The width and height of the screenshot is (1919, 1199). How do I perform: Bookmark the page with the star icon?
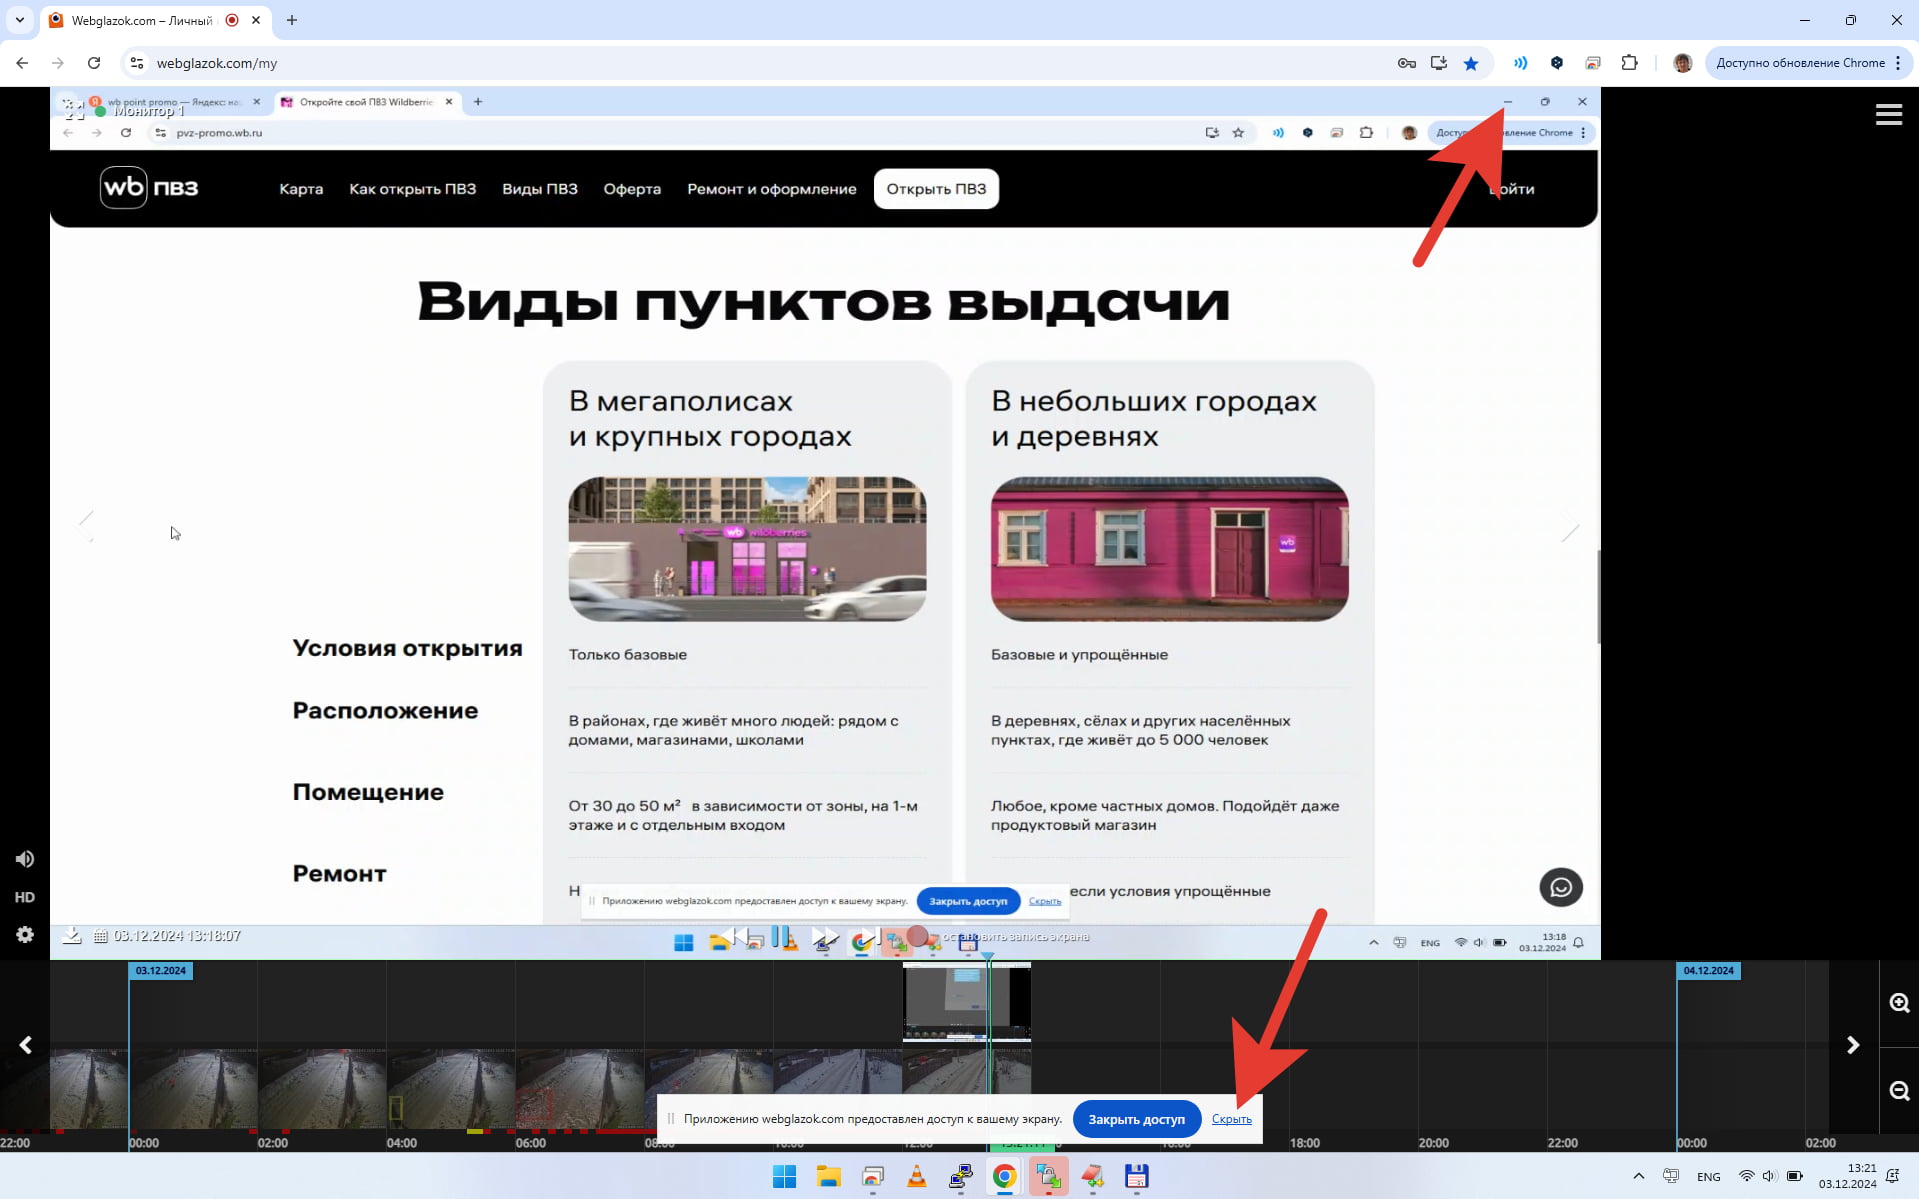(1471, 62)
